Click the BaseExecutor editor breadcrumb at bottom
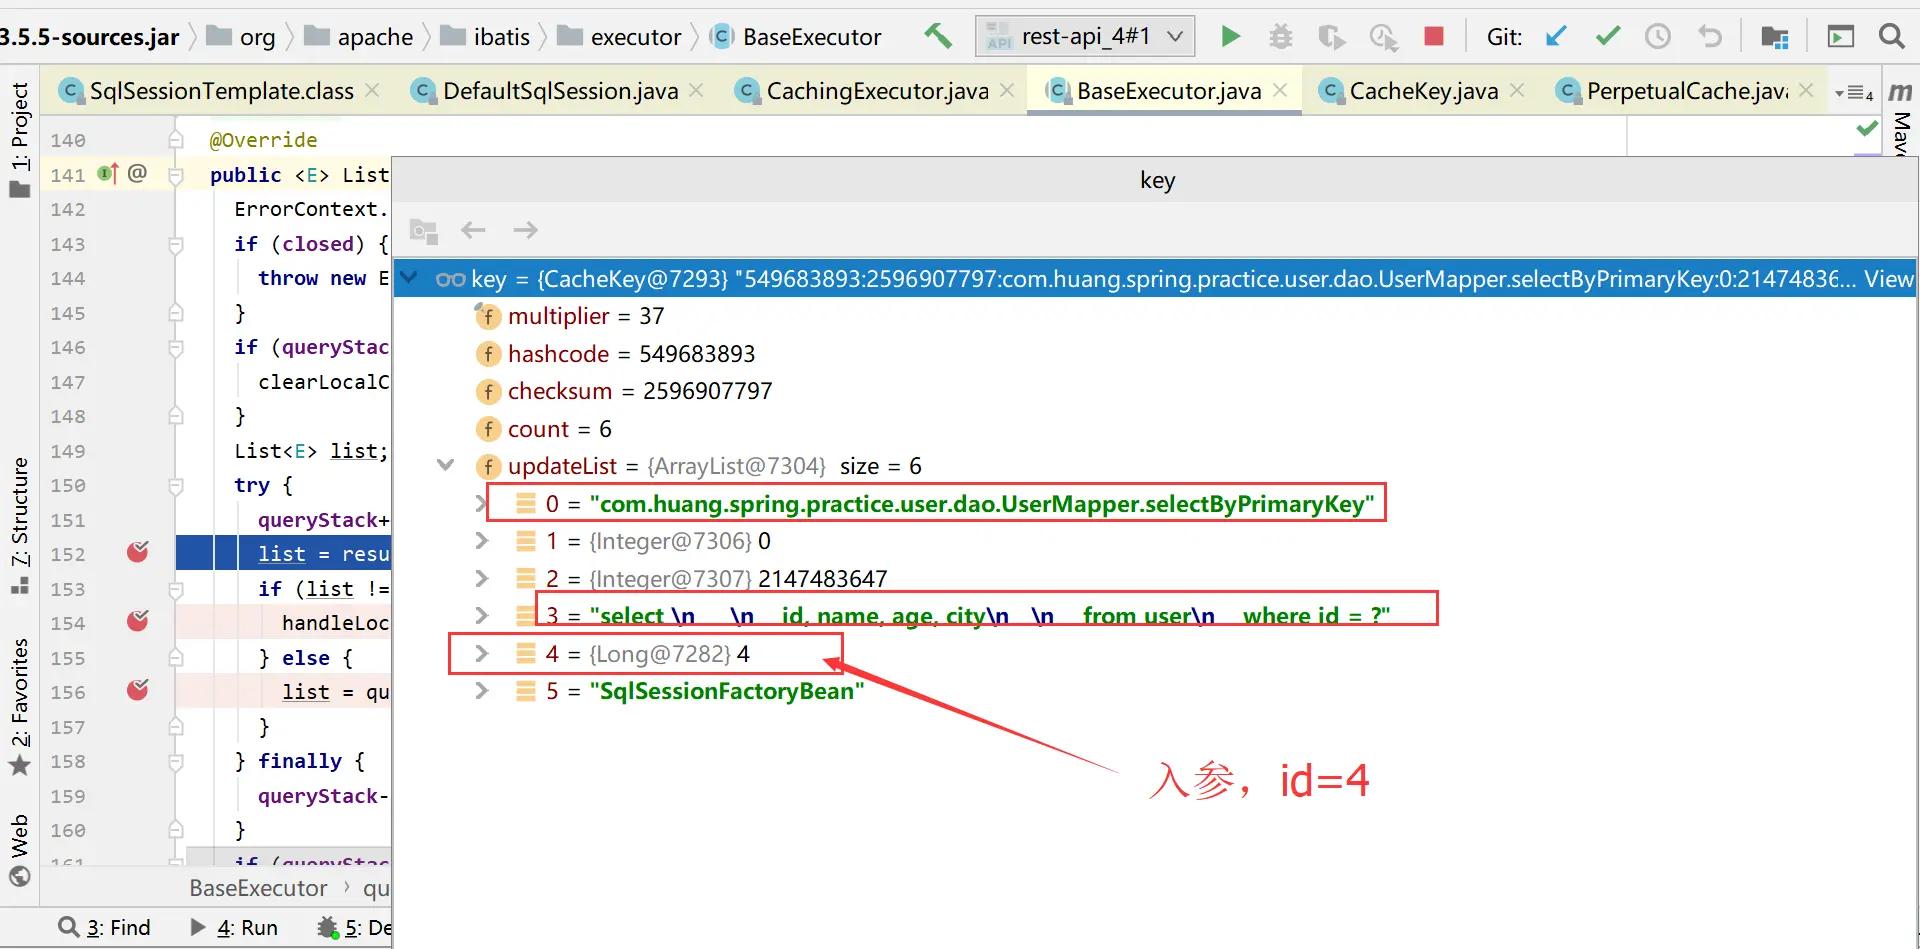 (258, 888)
